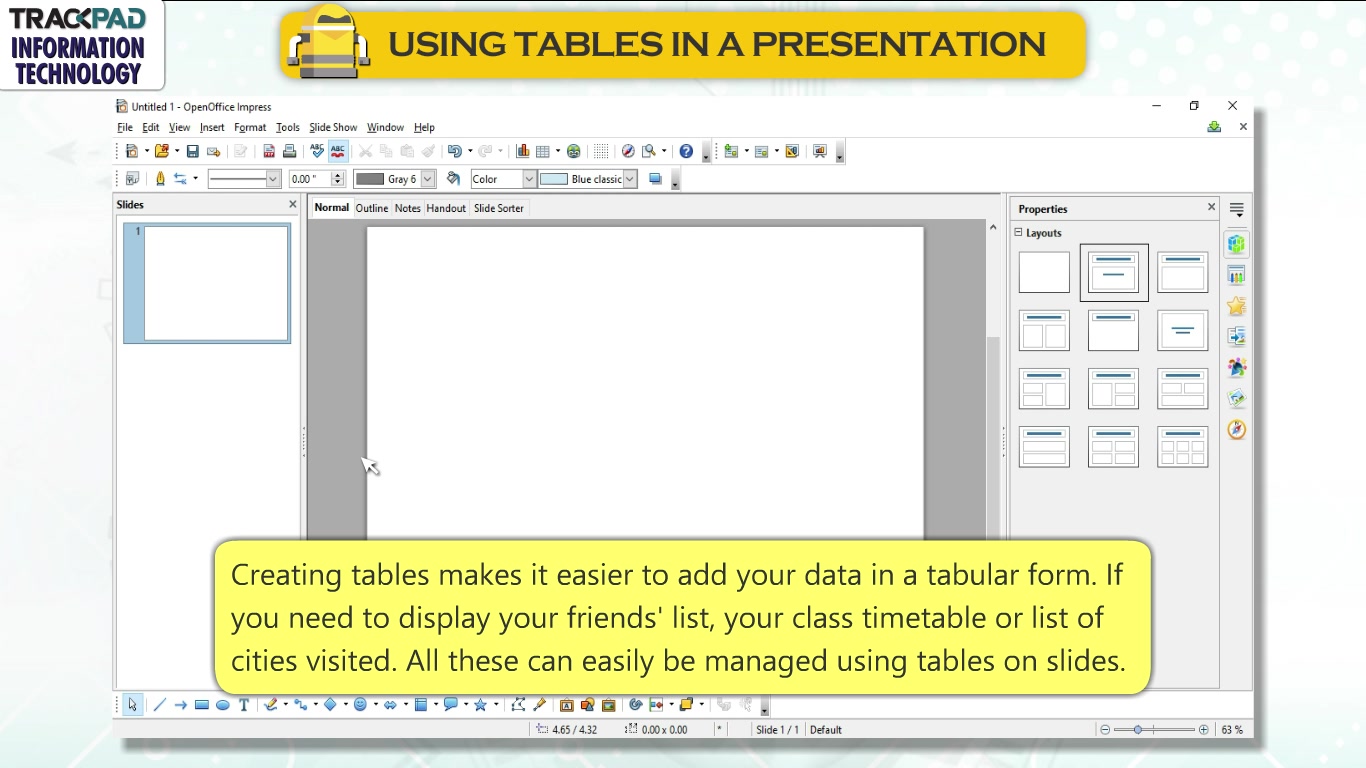Switch to the Handout tab
The width and height of the screenshot is (1366, 768).
tap(446, 208)
